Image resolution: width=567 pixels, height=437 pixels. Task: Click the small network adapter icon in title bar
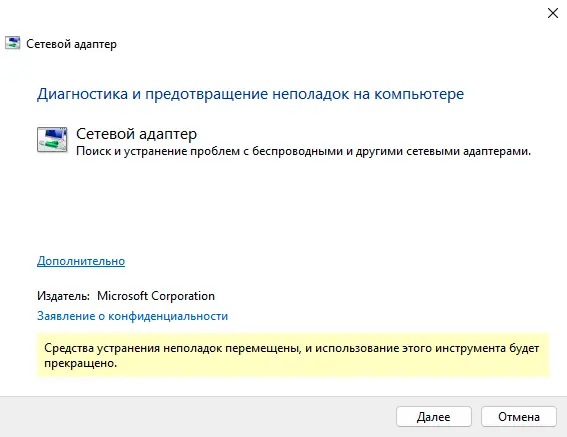tap(13, 43)
